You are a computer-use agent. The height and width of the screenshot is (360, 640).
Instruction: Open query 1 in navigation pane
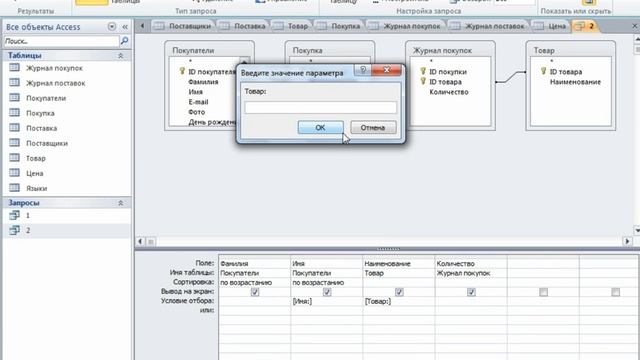coord(28,215)
